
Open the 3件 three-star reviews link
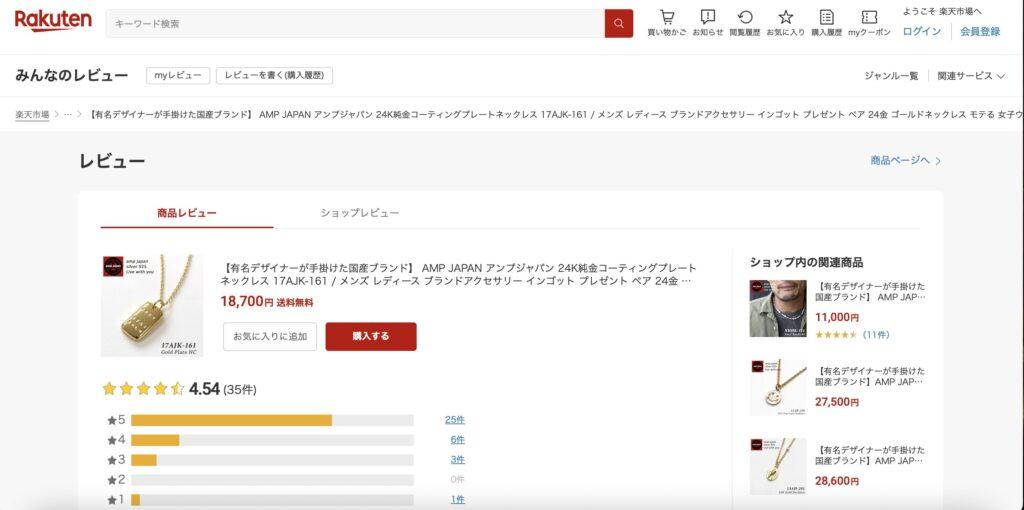[x=458, y=460]
